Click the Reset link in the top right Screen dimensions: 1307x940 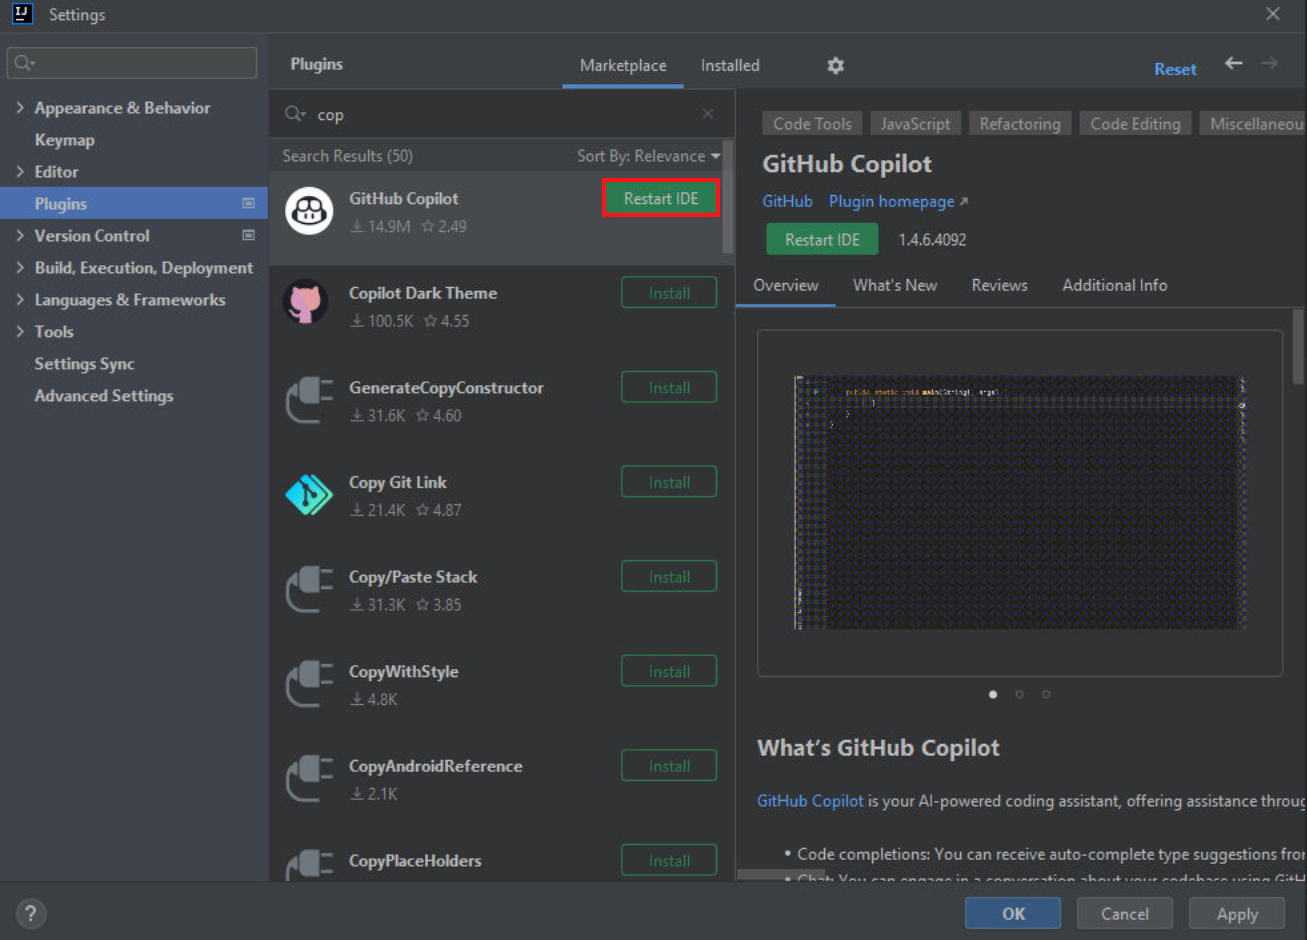tap(1175, 68)
